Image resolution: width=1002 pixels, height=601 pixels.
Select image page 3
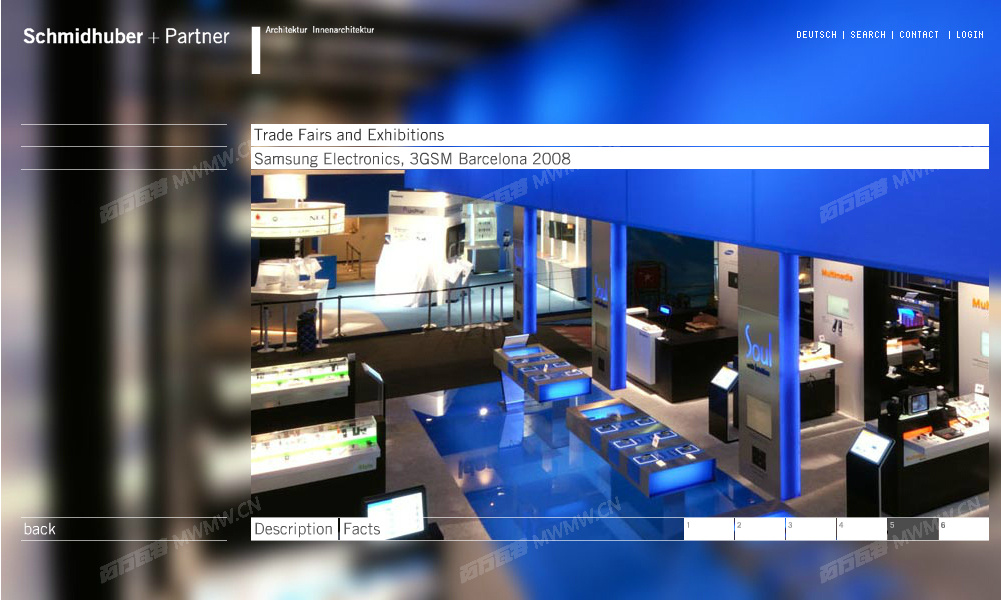point(811,529)
